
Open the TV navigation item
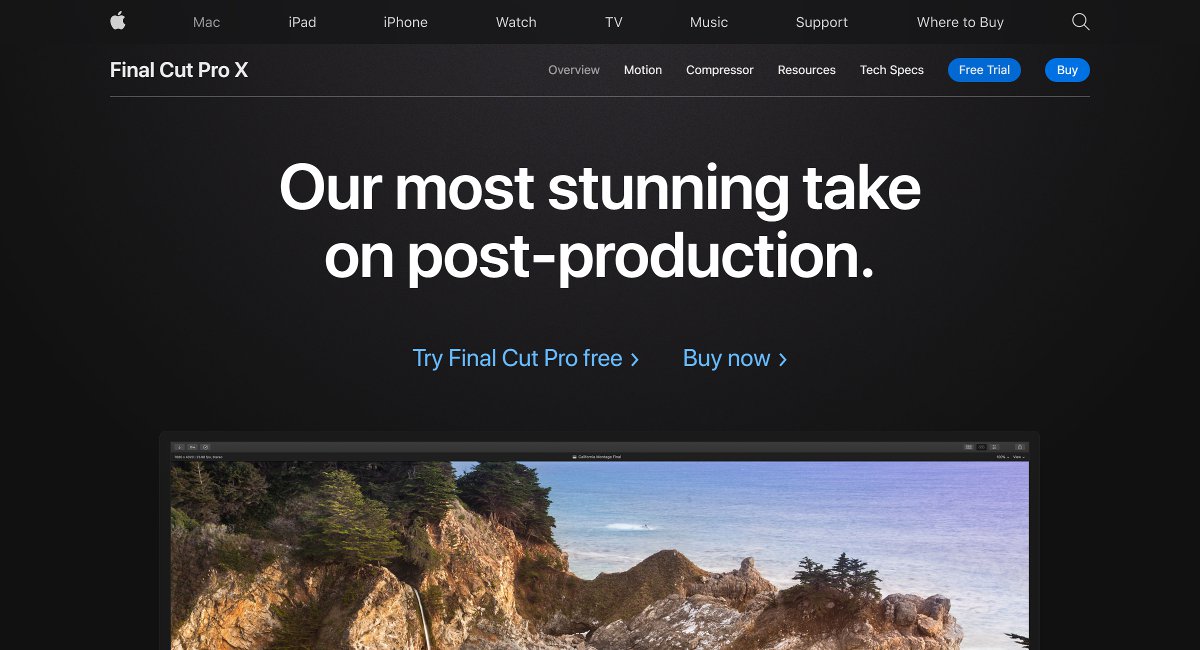[613, 22]
